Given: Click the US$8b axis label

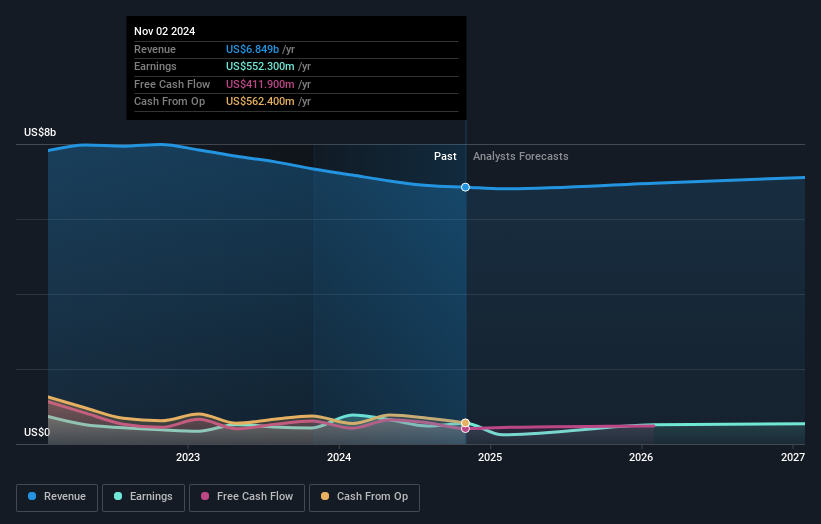Looking at the screenshot, I should (x=40, y=132).
